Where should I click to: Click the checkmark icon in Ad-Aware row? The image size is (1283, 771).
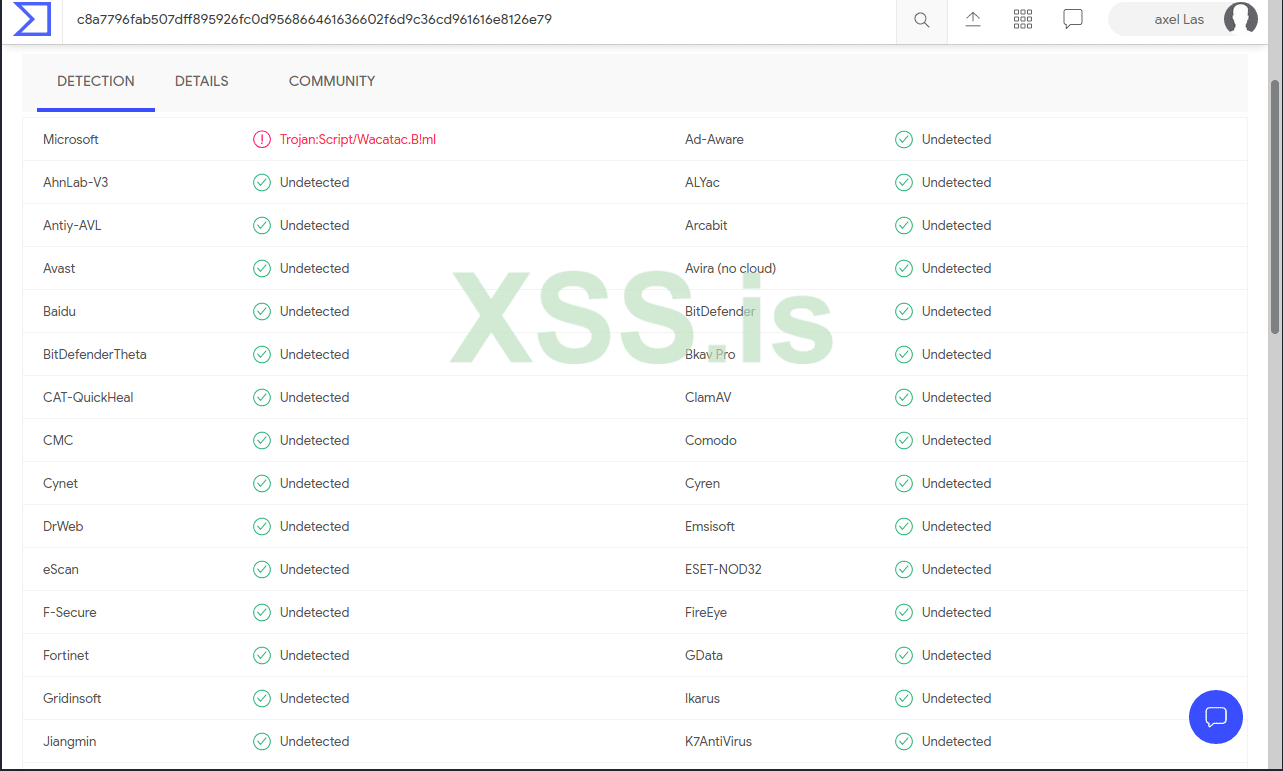pos(904,140)
